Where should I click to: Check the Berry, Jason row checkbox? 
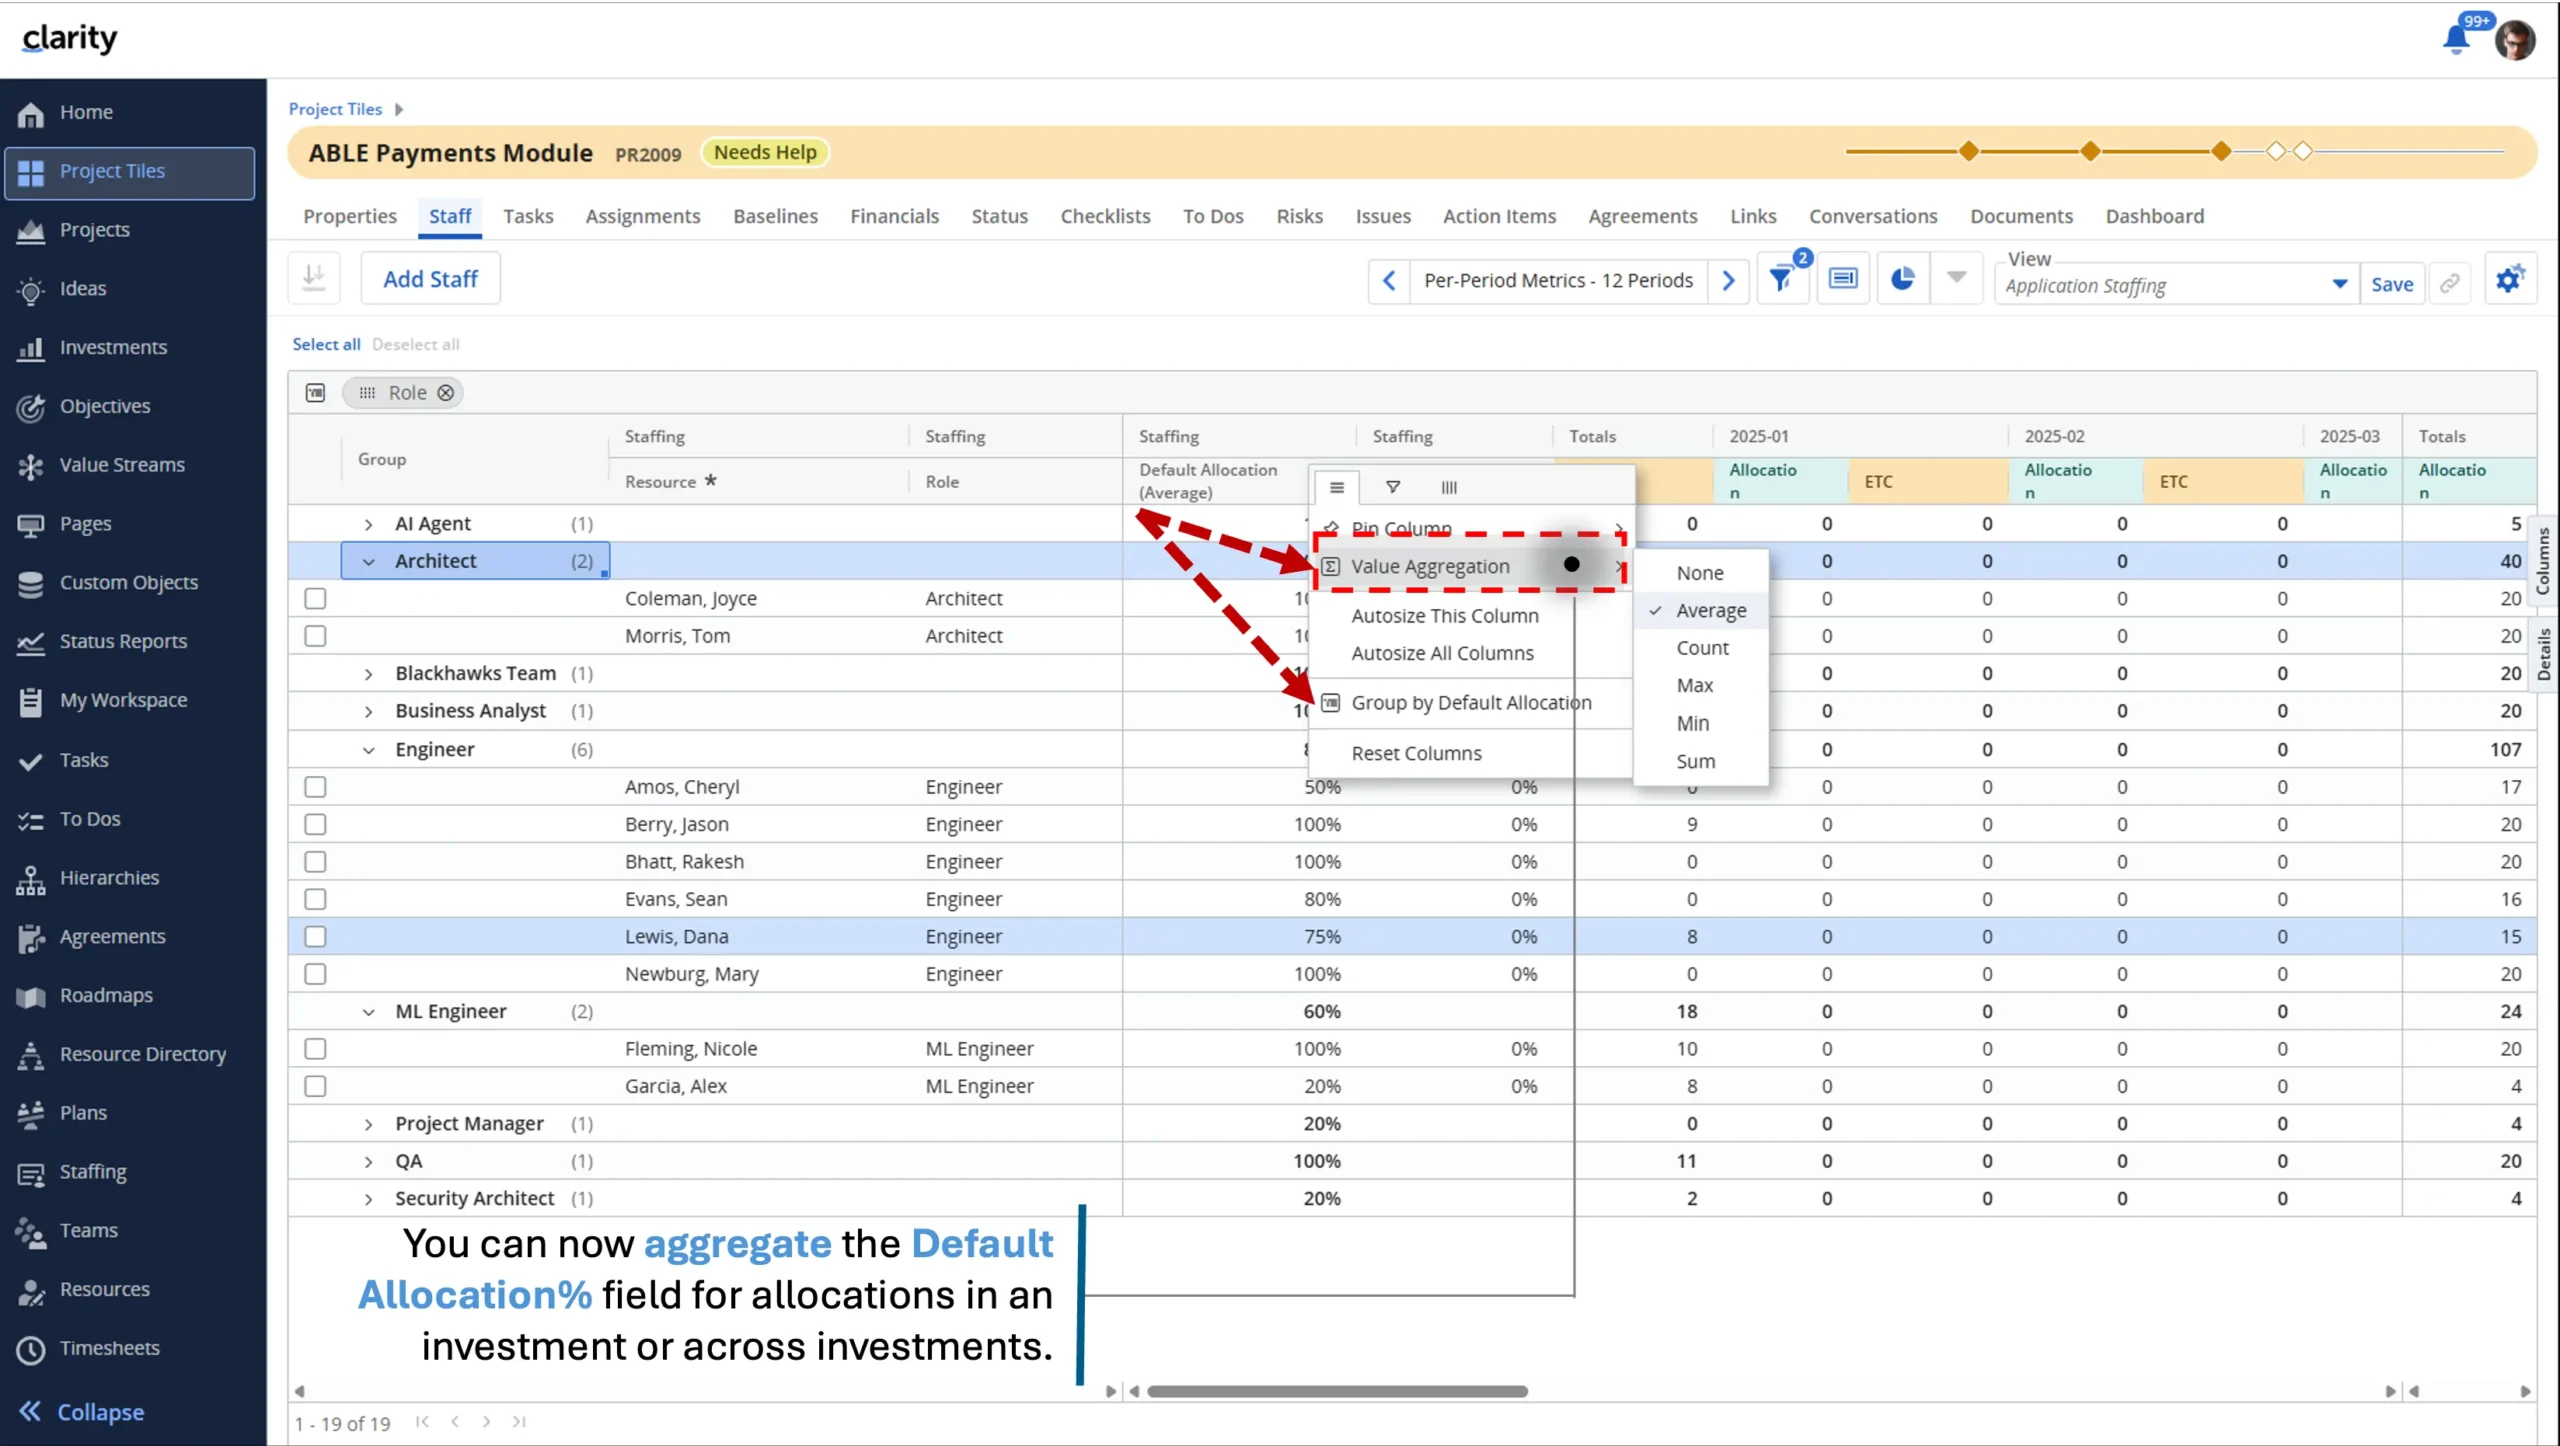[x=315, y=825]
